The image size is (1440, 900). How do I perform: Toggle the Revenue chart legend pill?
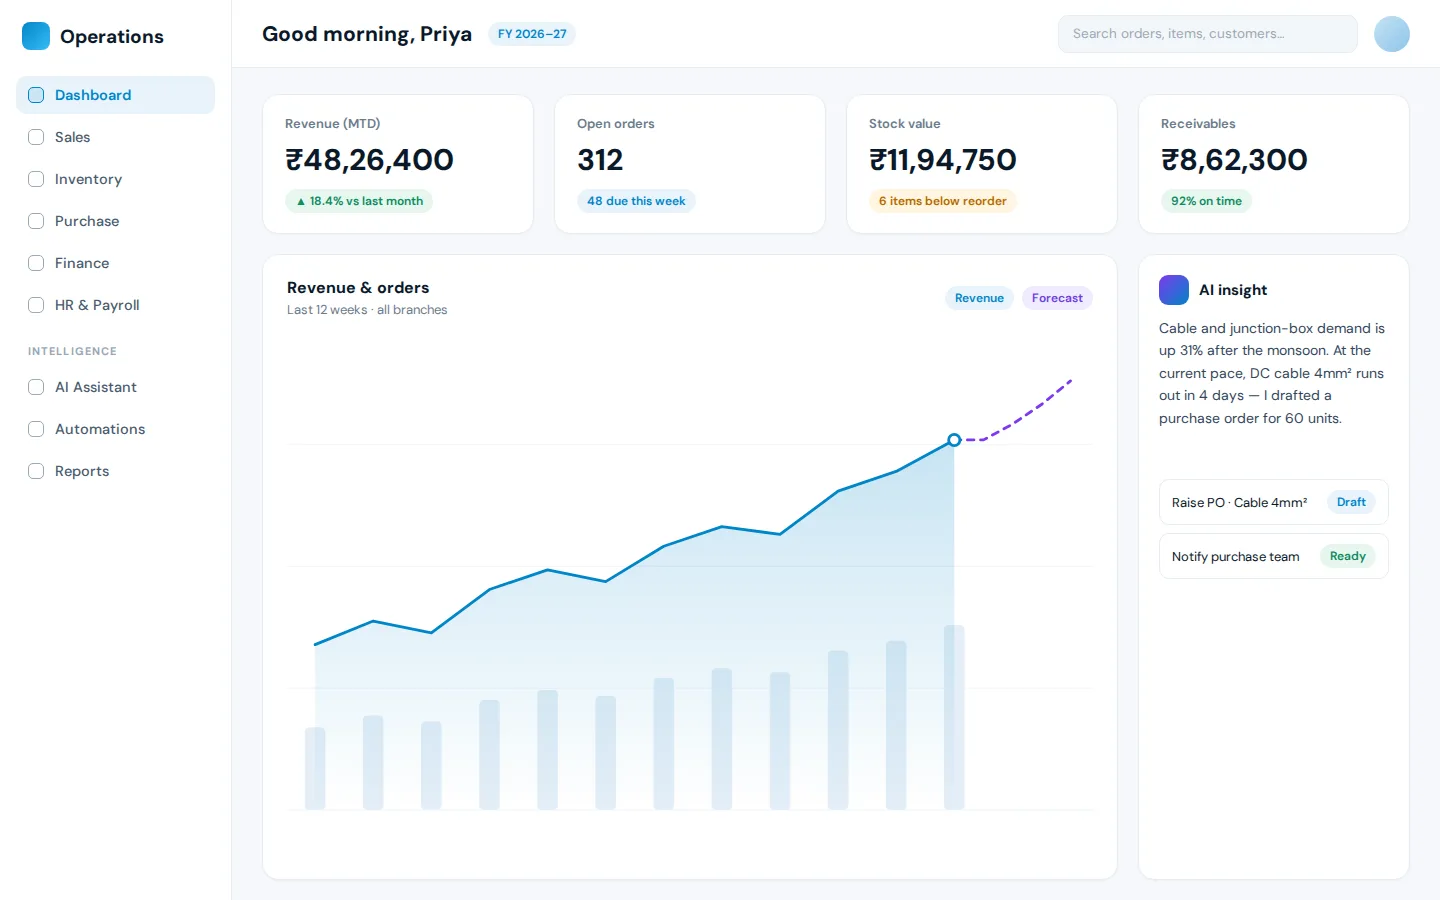979,298
